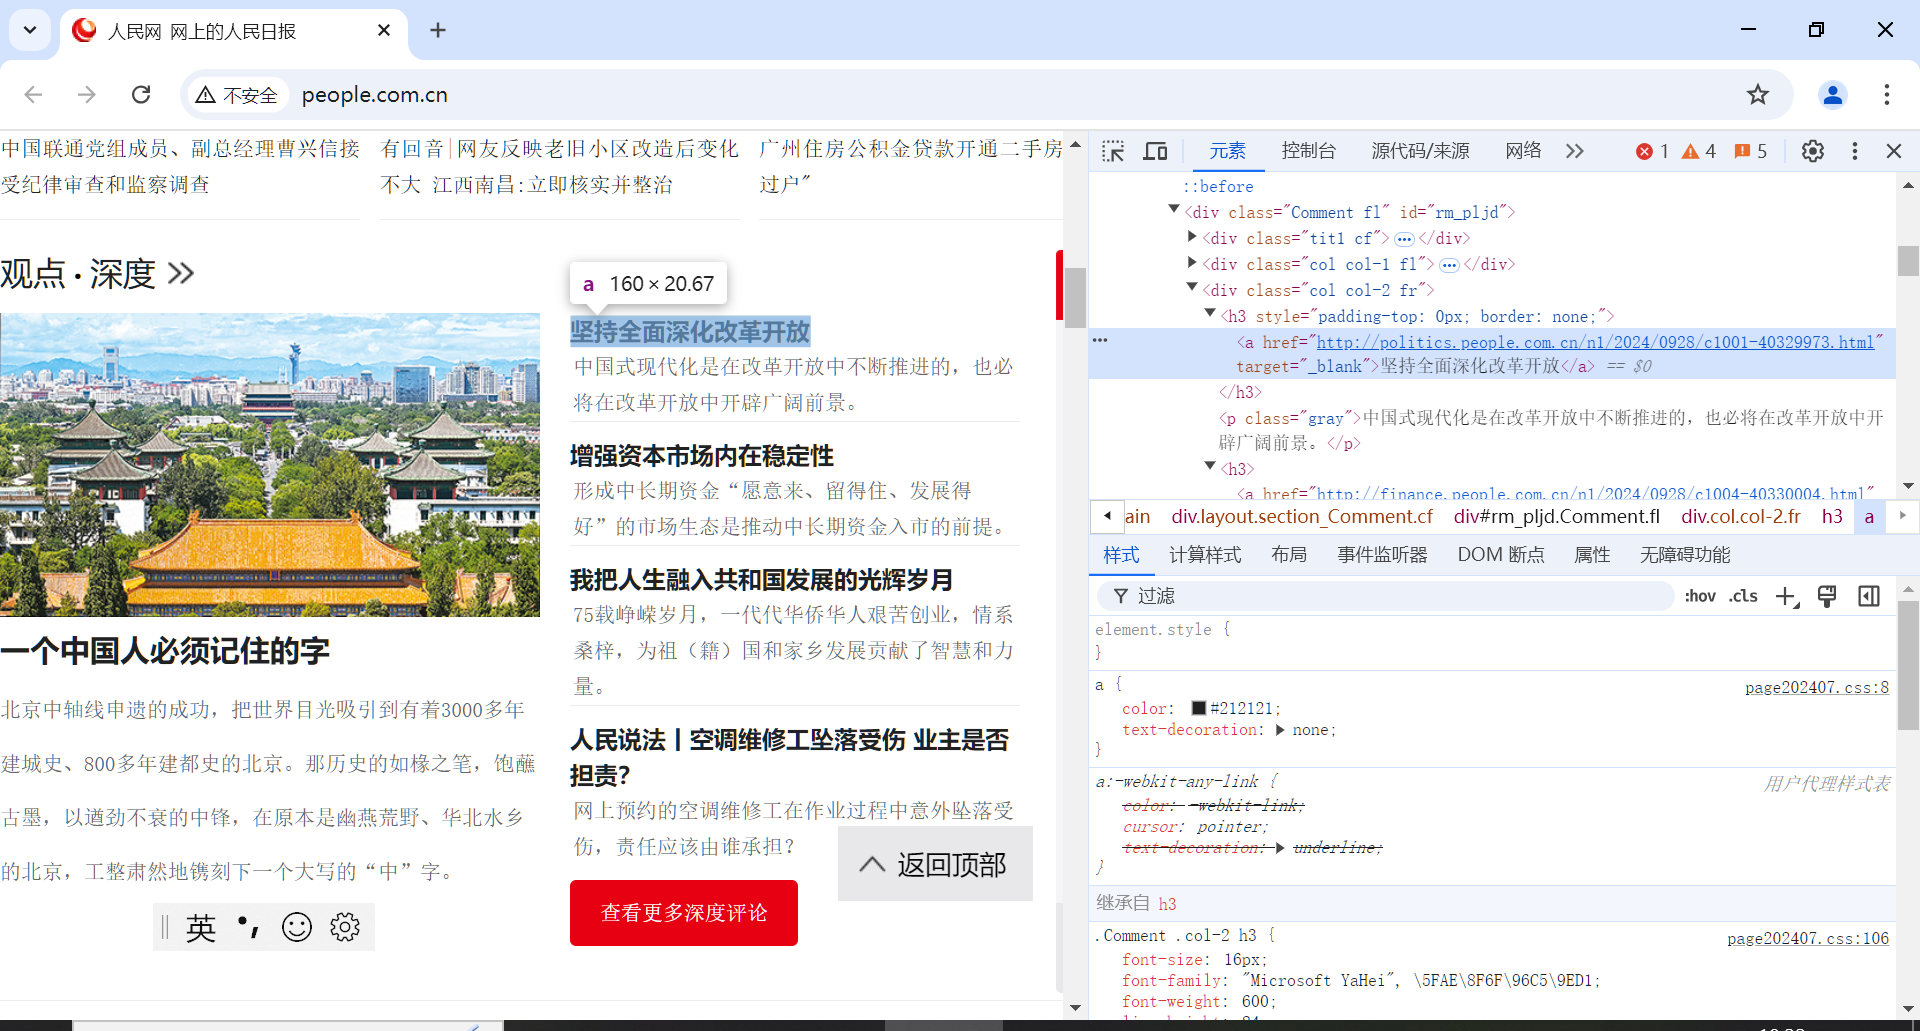
Task: Toggle the device toolbar icon
Action: [1156, 151]
